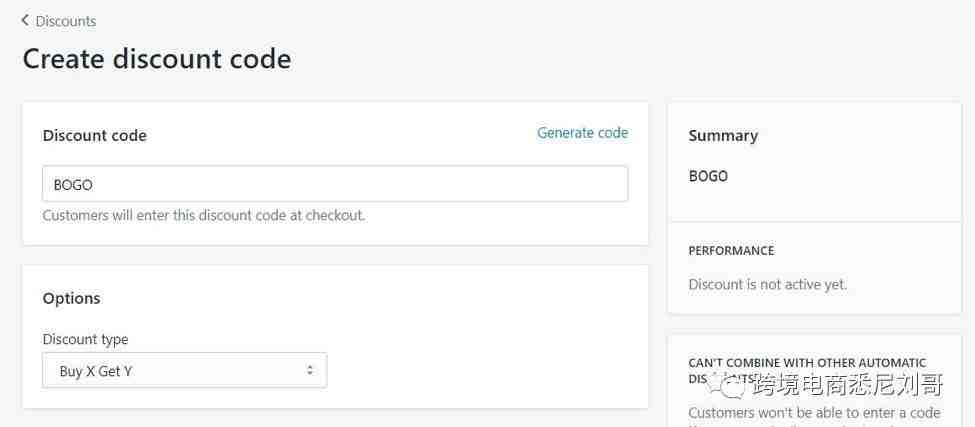This screenshot has height=427, width=975.
Task: Click empty area of the Options card
Action: (x=485, y=348)
